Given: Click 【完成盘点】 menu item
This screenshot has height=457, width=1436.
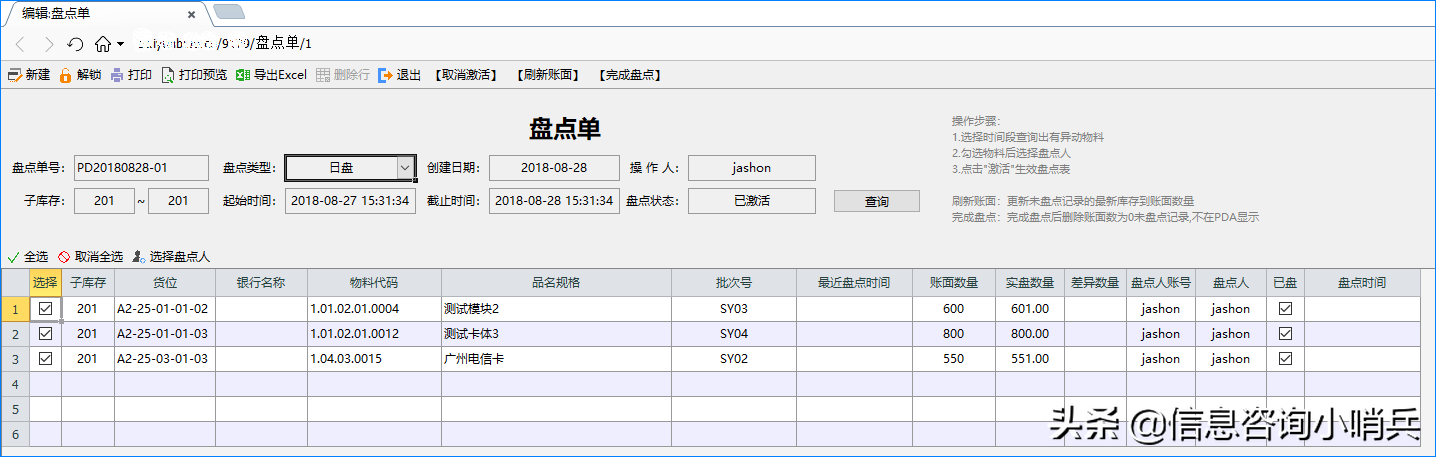Looking at the screenshot, I should click(630, 75).
